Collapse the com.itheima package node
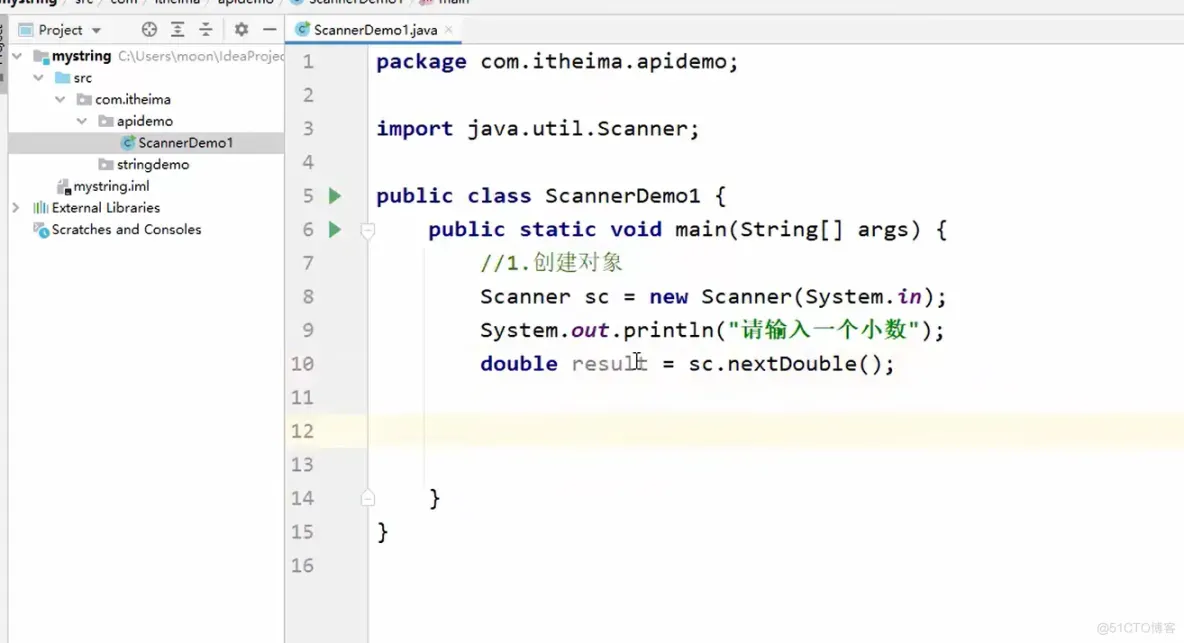Screen dimensions: 1184x643 pos(60,100)
